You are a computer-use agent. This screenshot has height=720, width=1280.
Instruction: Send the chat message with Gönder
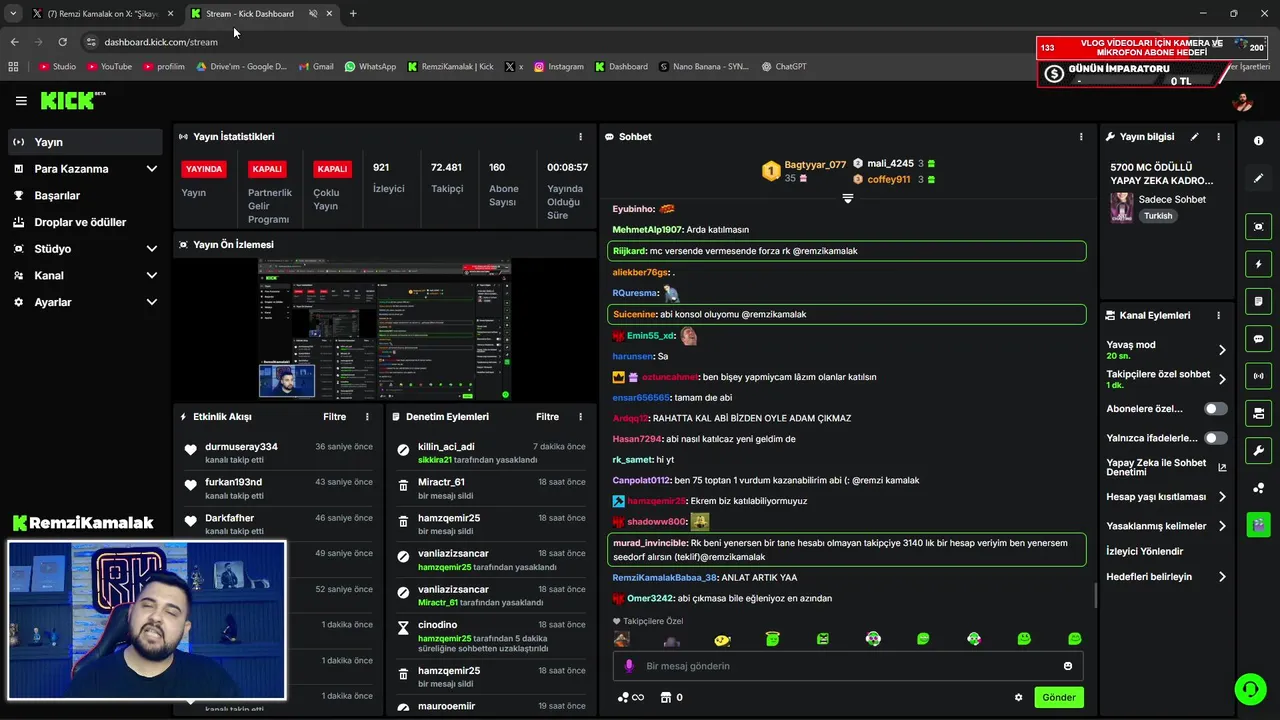pos(1059,698)
